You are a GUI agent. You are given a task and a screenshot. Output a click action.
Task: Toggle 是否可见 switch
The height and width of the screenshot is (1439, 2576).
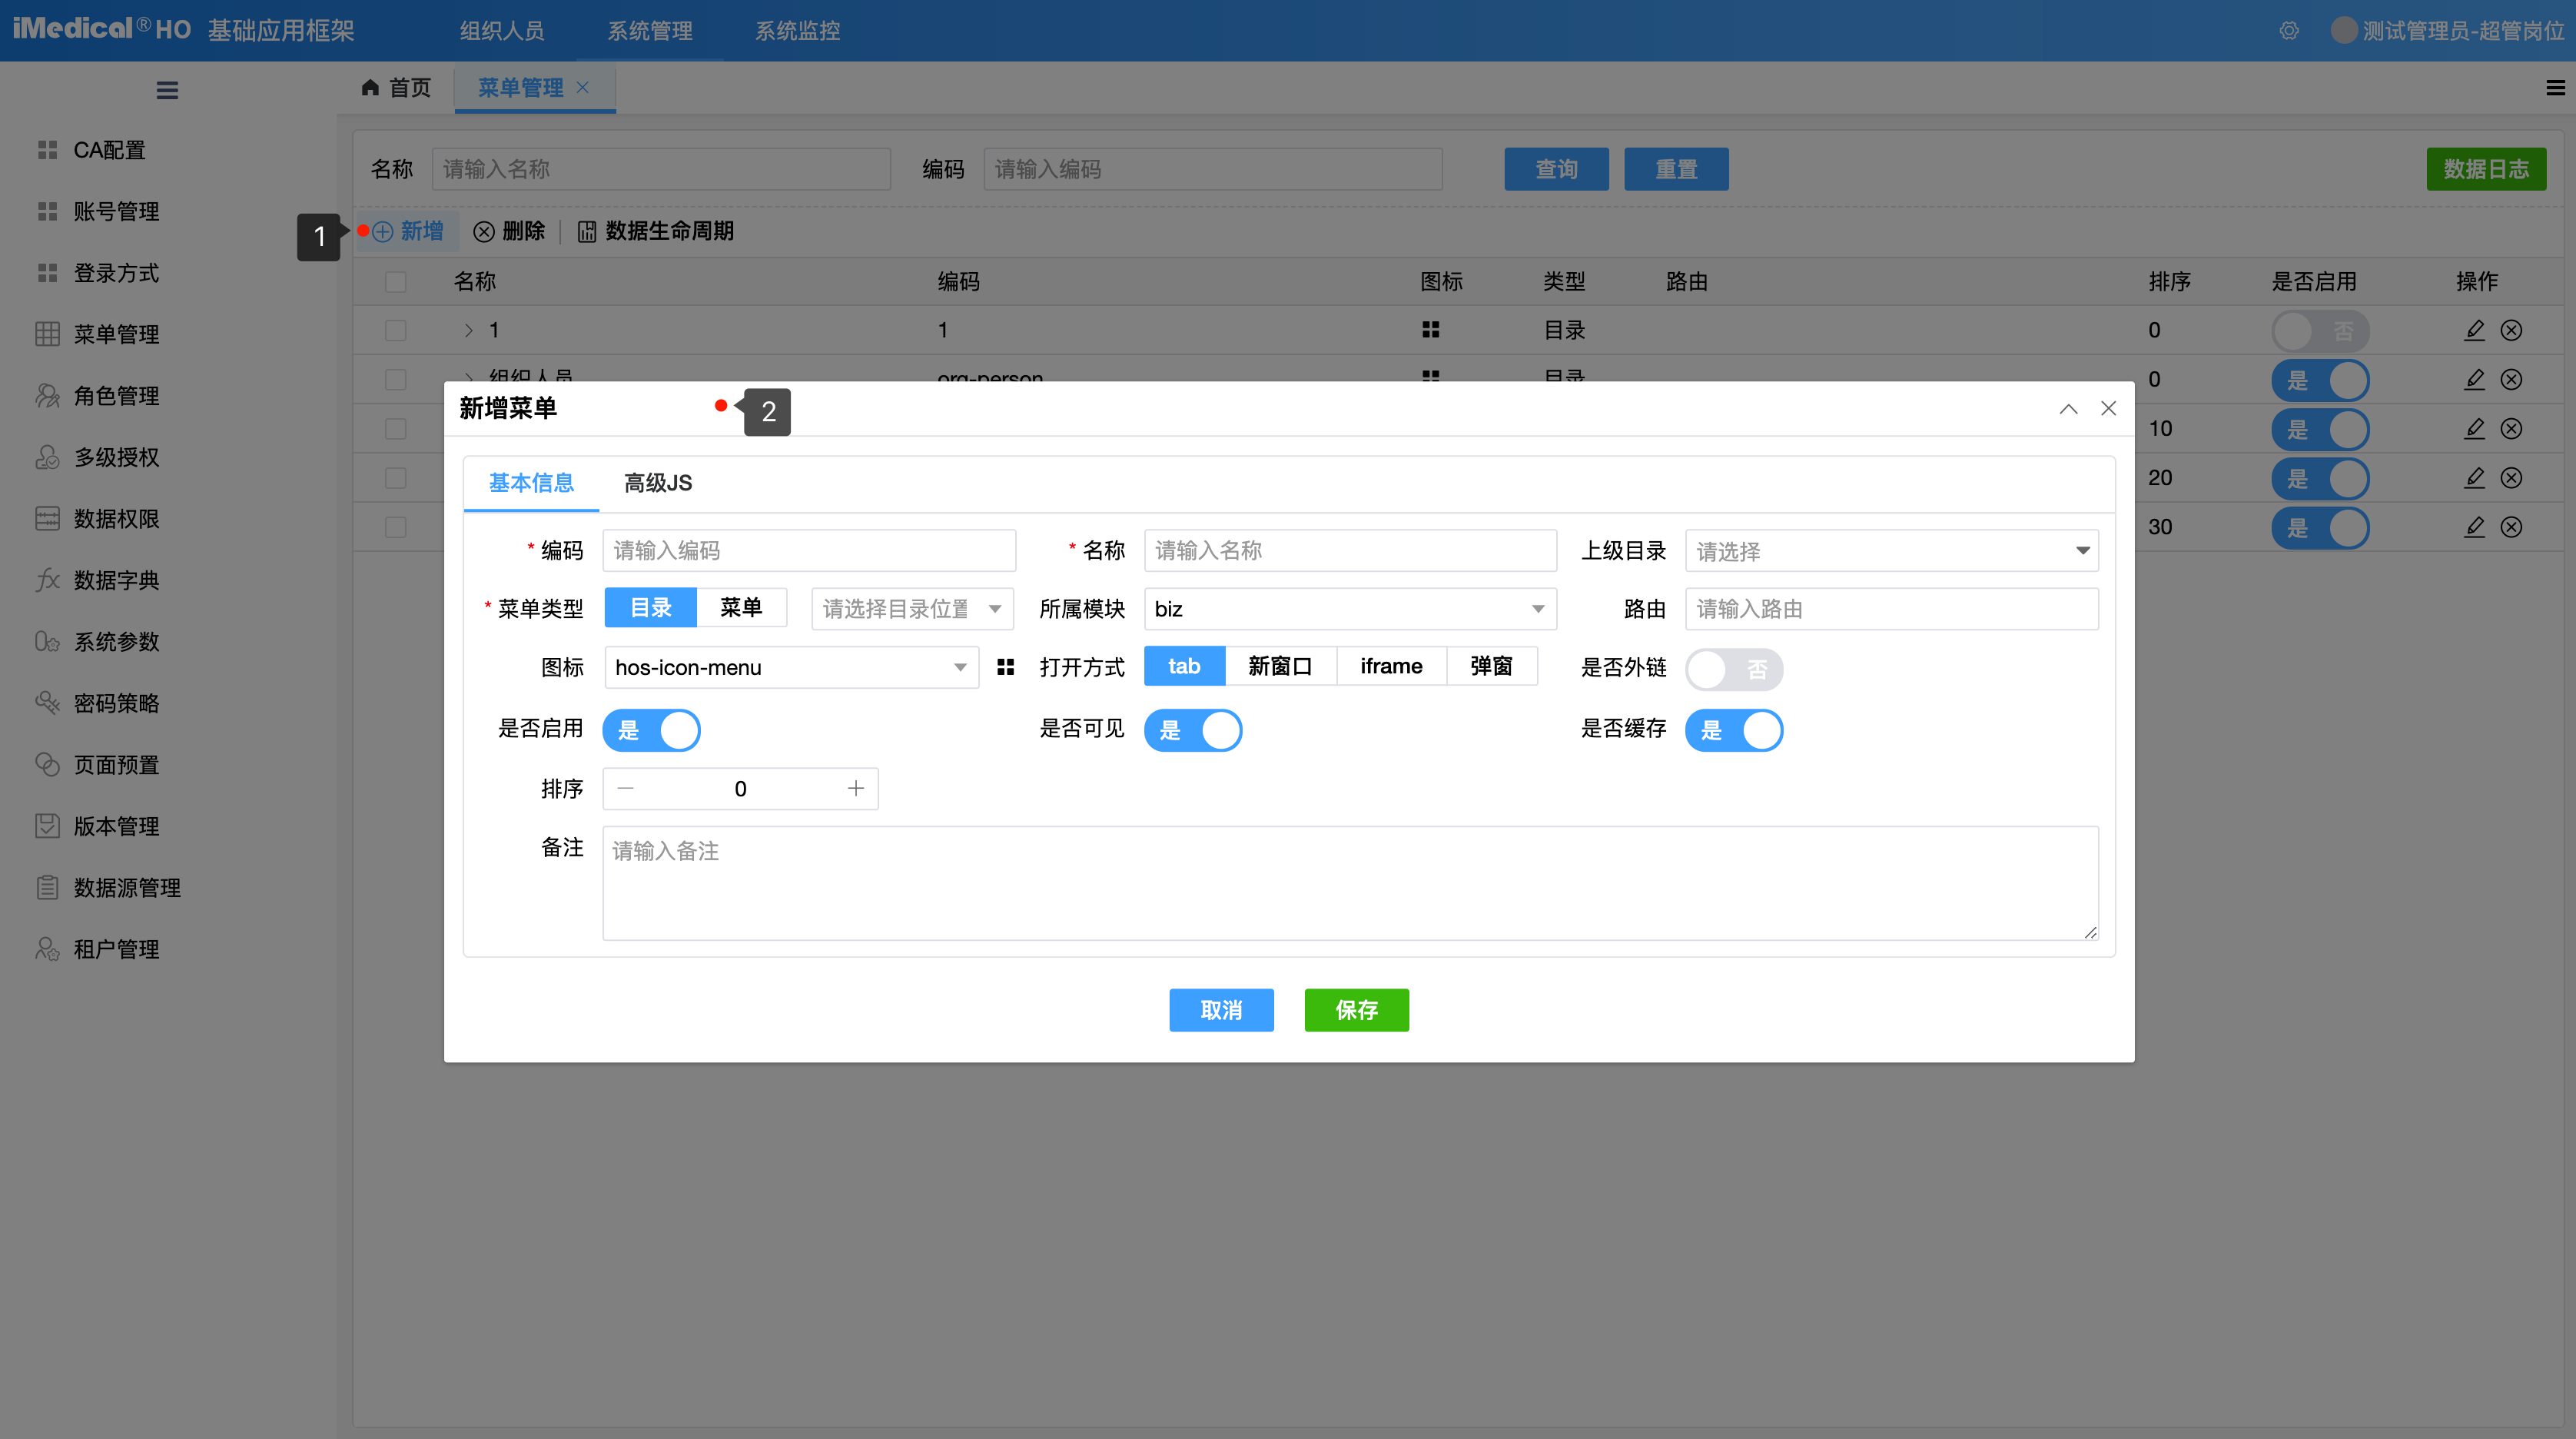(1193, 730)
